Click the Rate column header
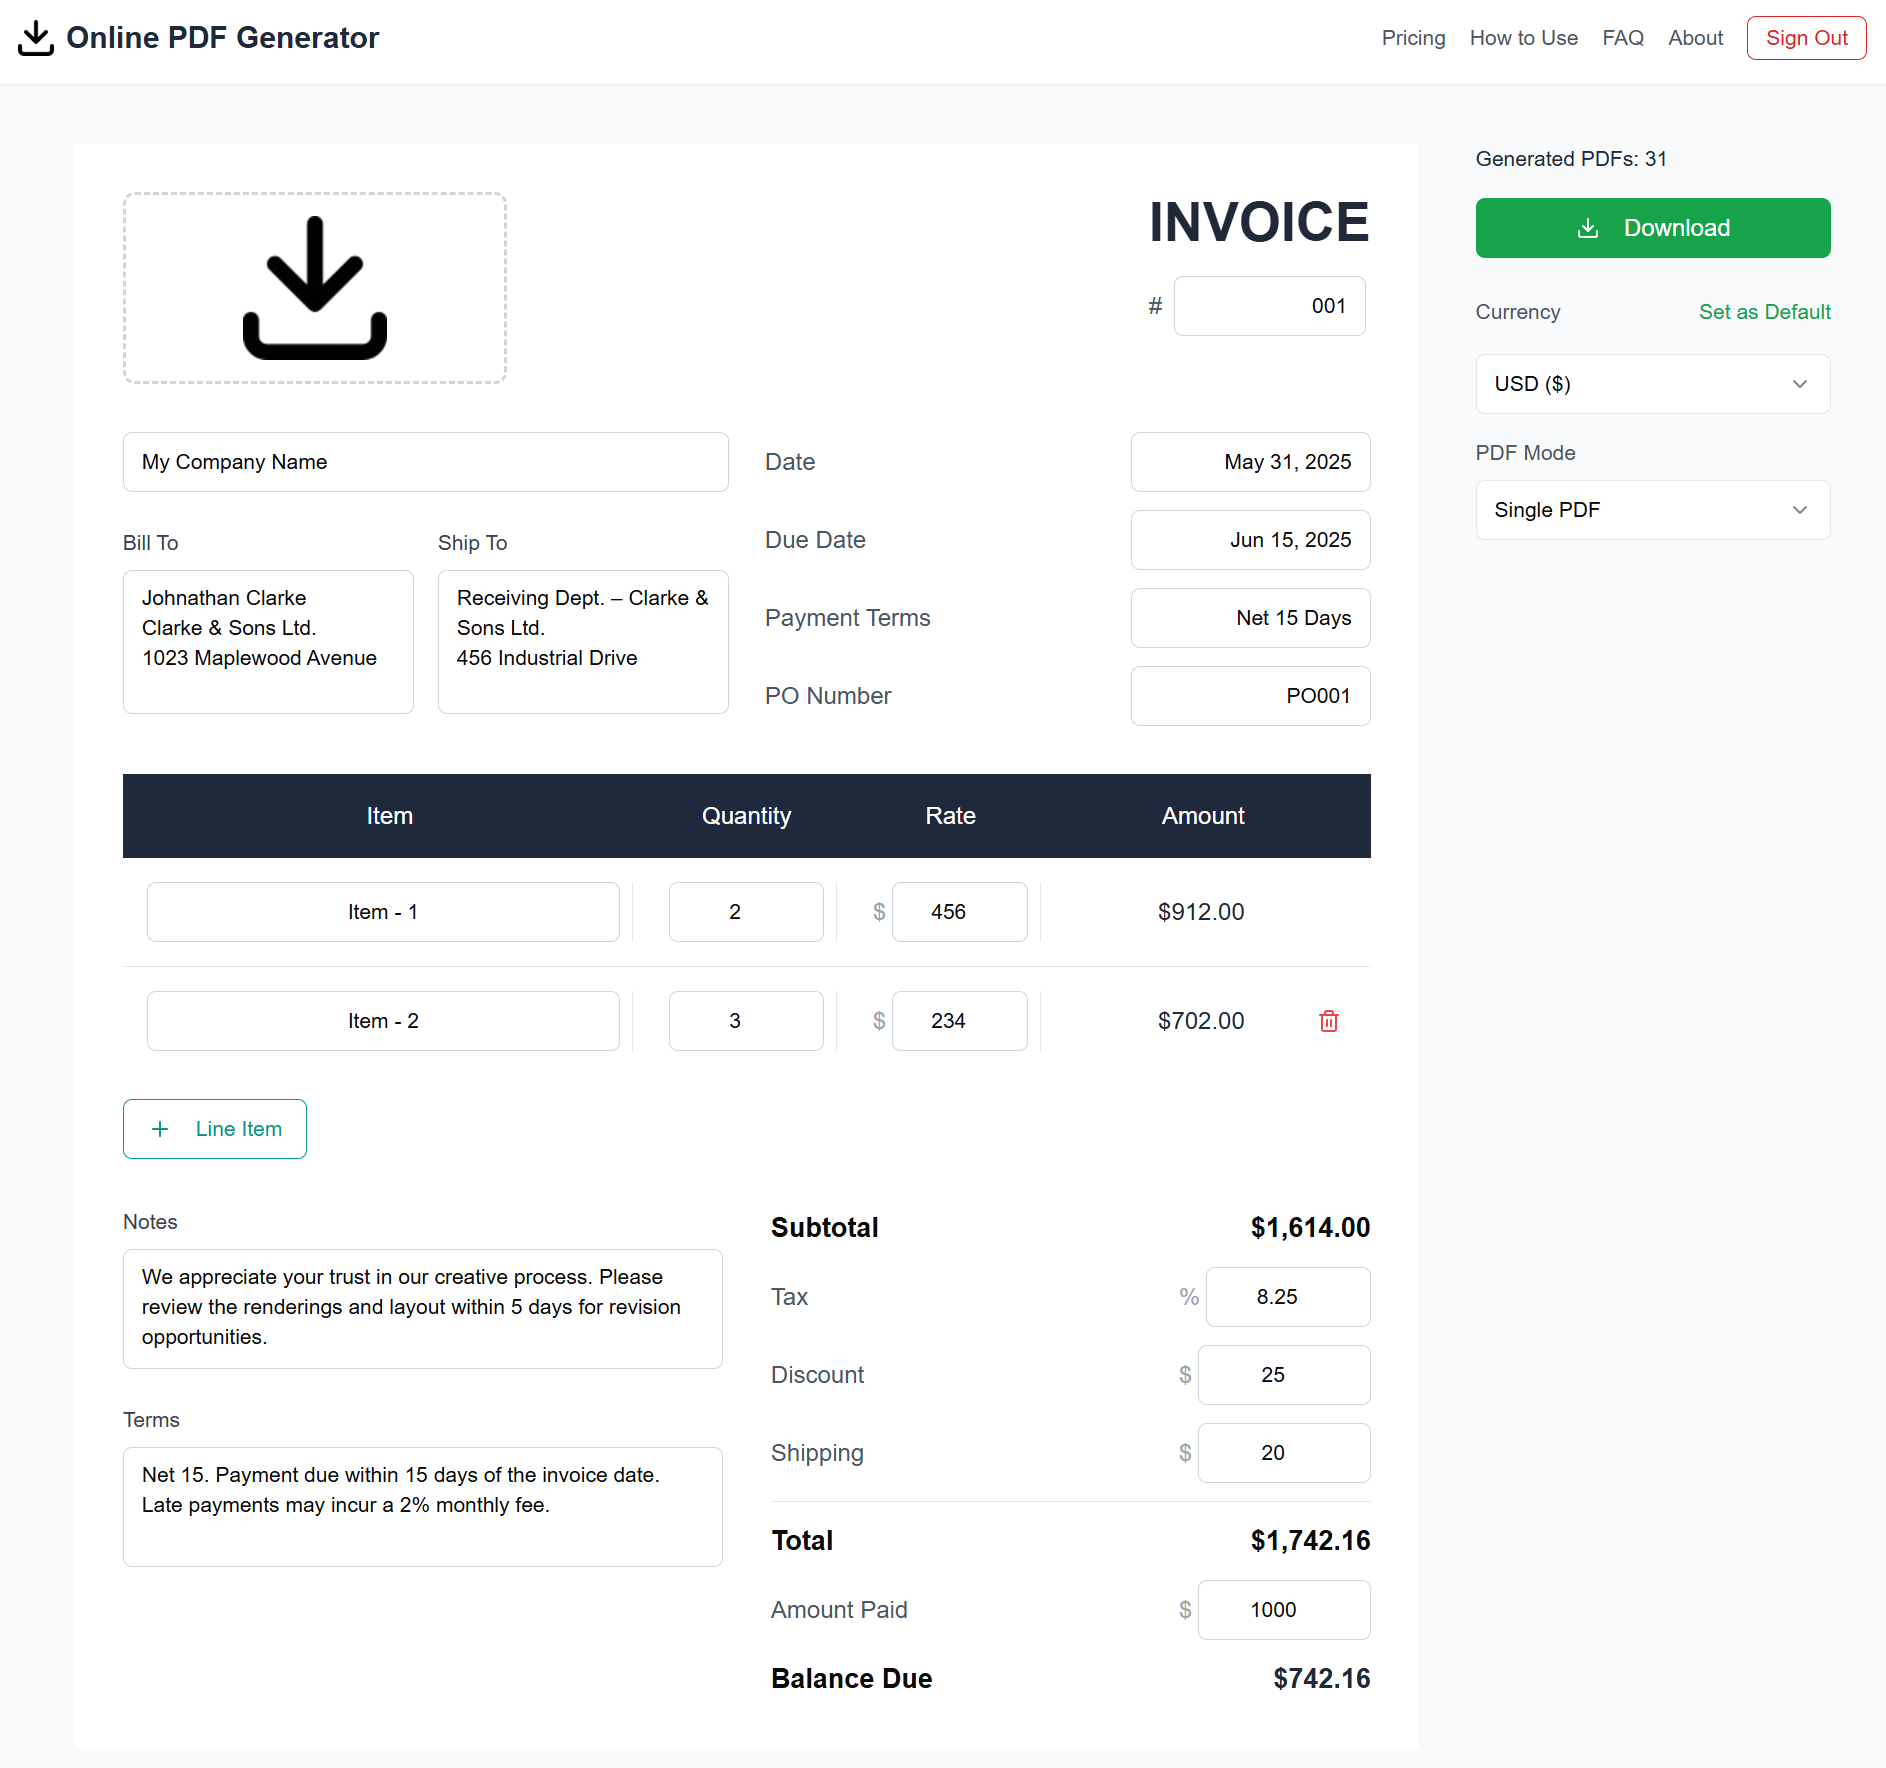 [x=950, y=816]
